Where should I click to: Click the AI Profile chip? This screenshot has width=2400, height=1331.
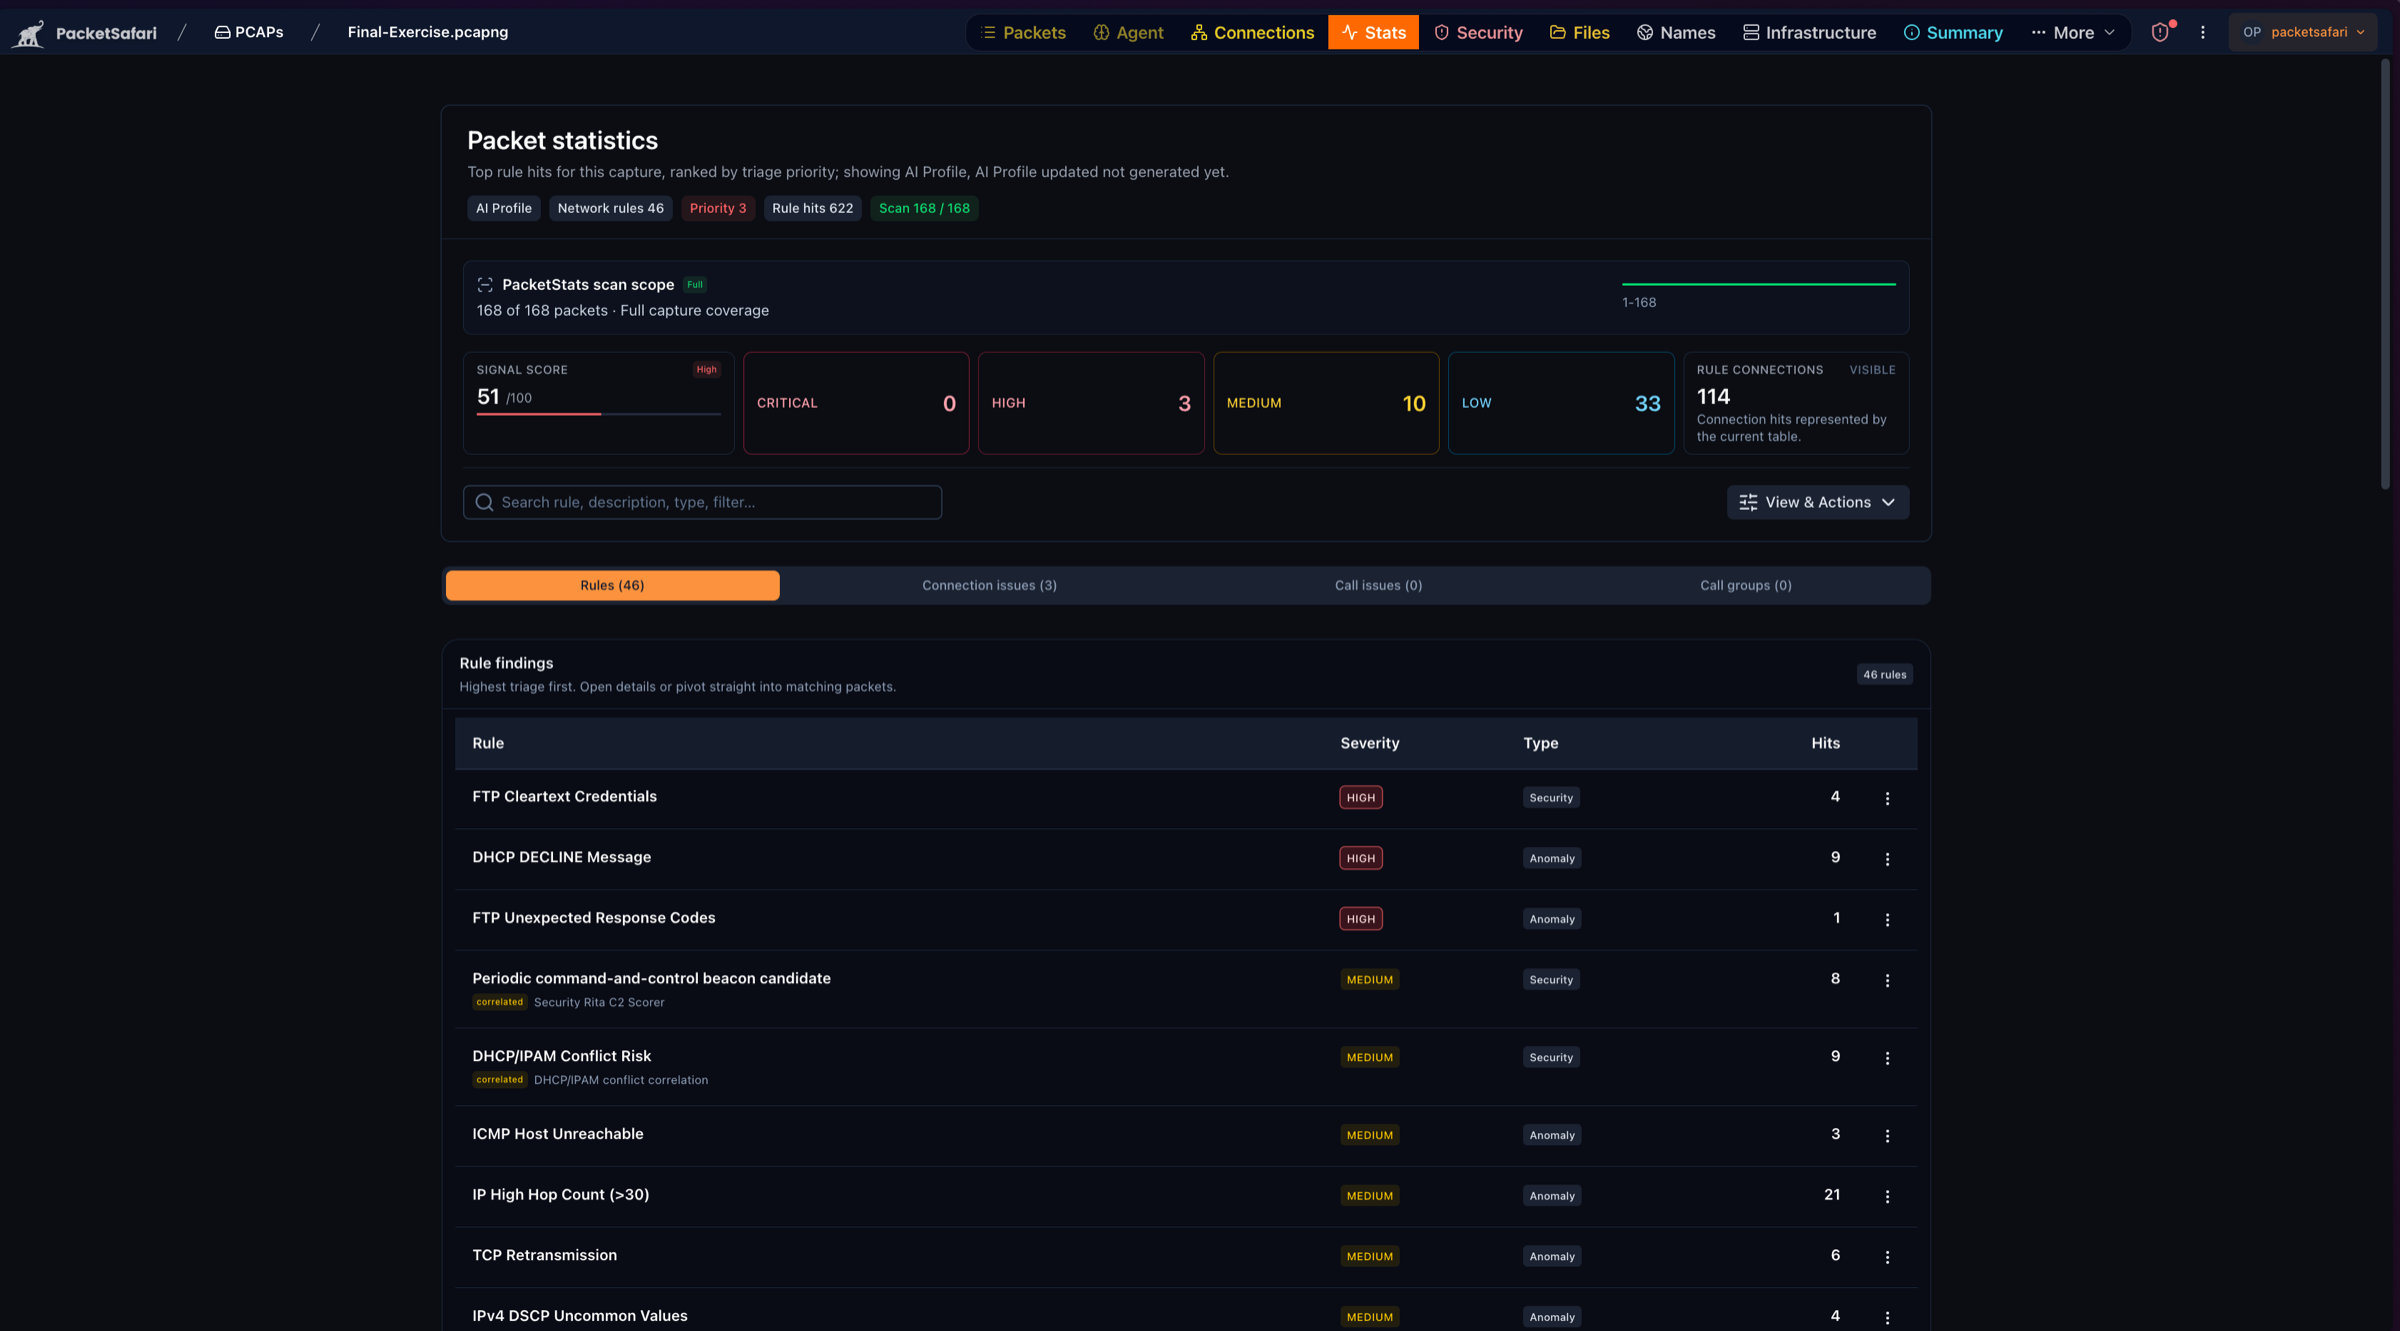coord(504,208)
